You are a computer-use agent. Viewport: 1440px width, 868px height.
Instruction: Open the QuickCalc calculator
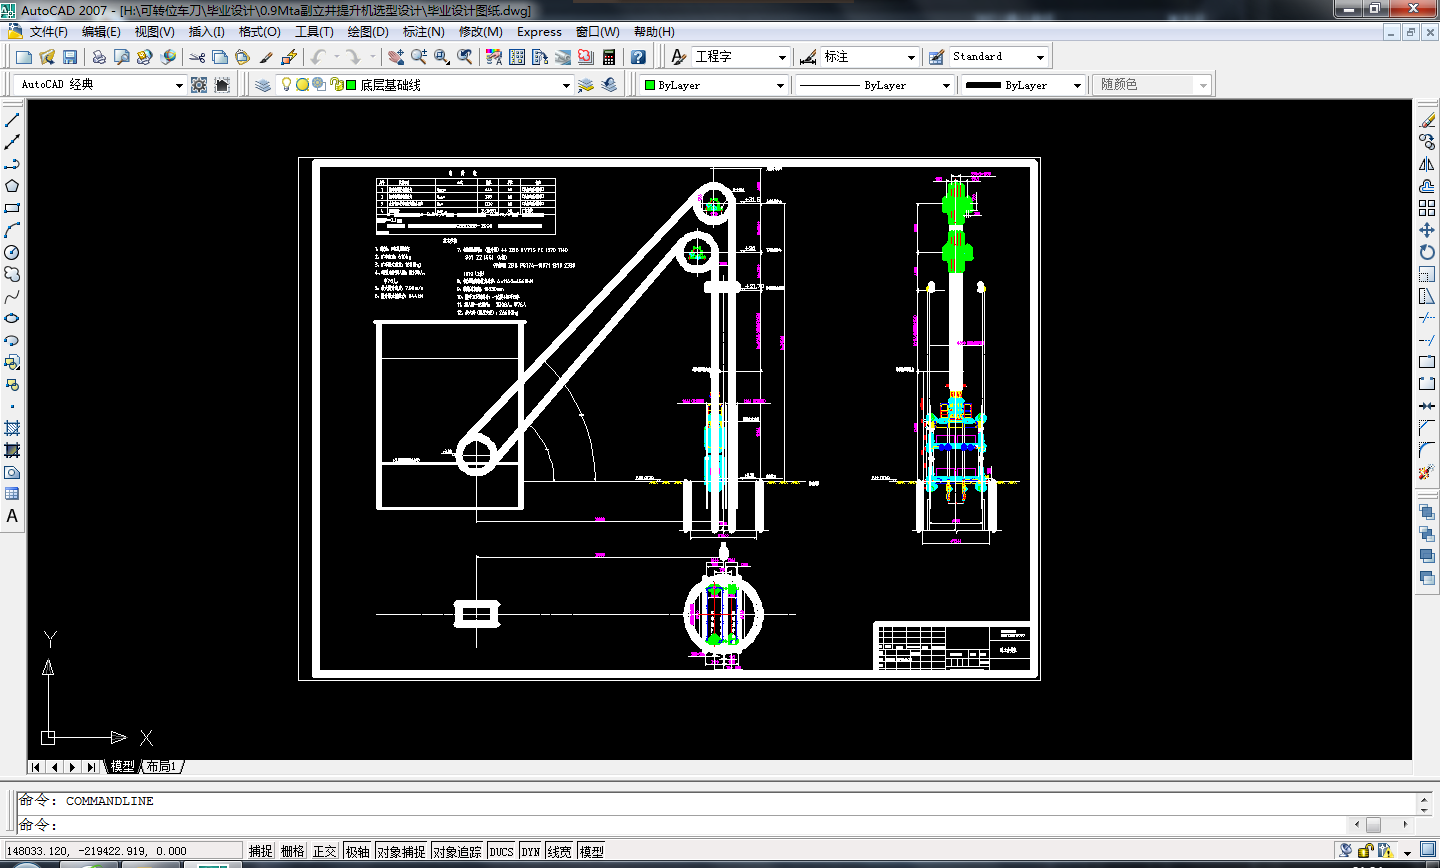pos(608,57)
